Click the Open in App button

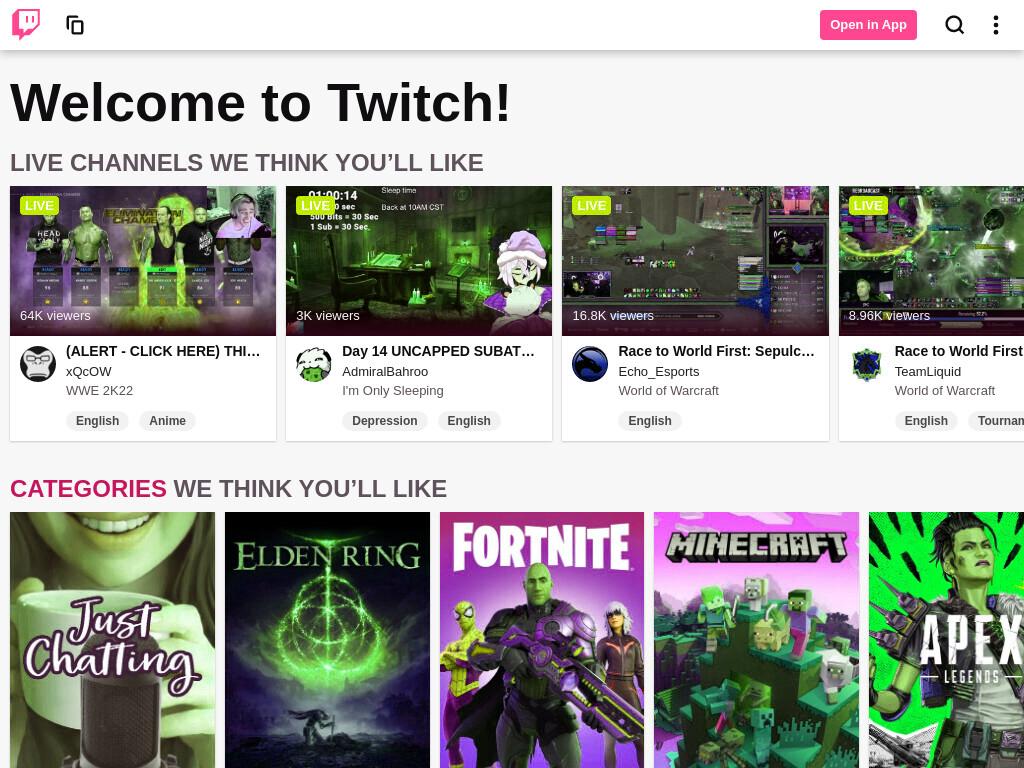(x=868, y=25)
